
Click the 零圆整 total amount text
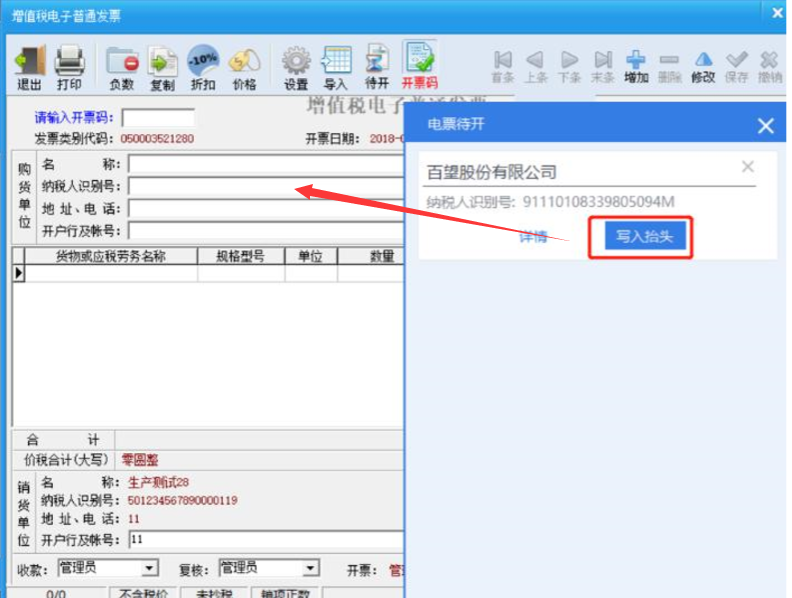click(140, 460)
